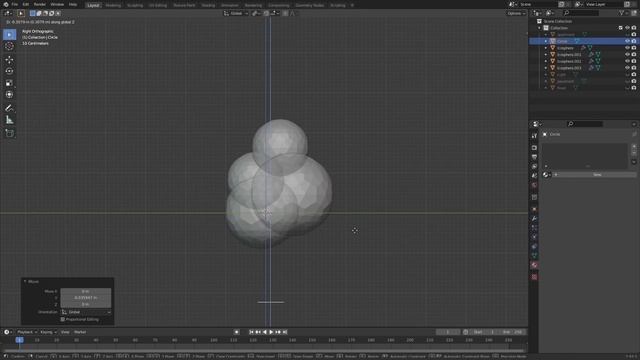Hide Icosphere.001 in the viewport
This screenshot has height=360, width=640.
[x=627, y=54]
